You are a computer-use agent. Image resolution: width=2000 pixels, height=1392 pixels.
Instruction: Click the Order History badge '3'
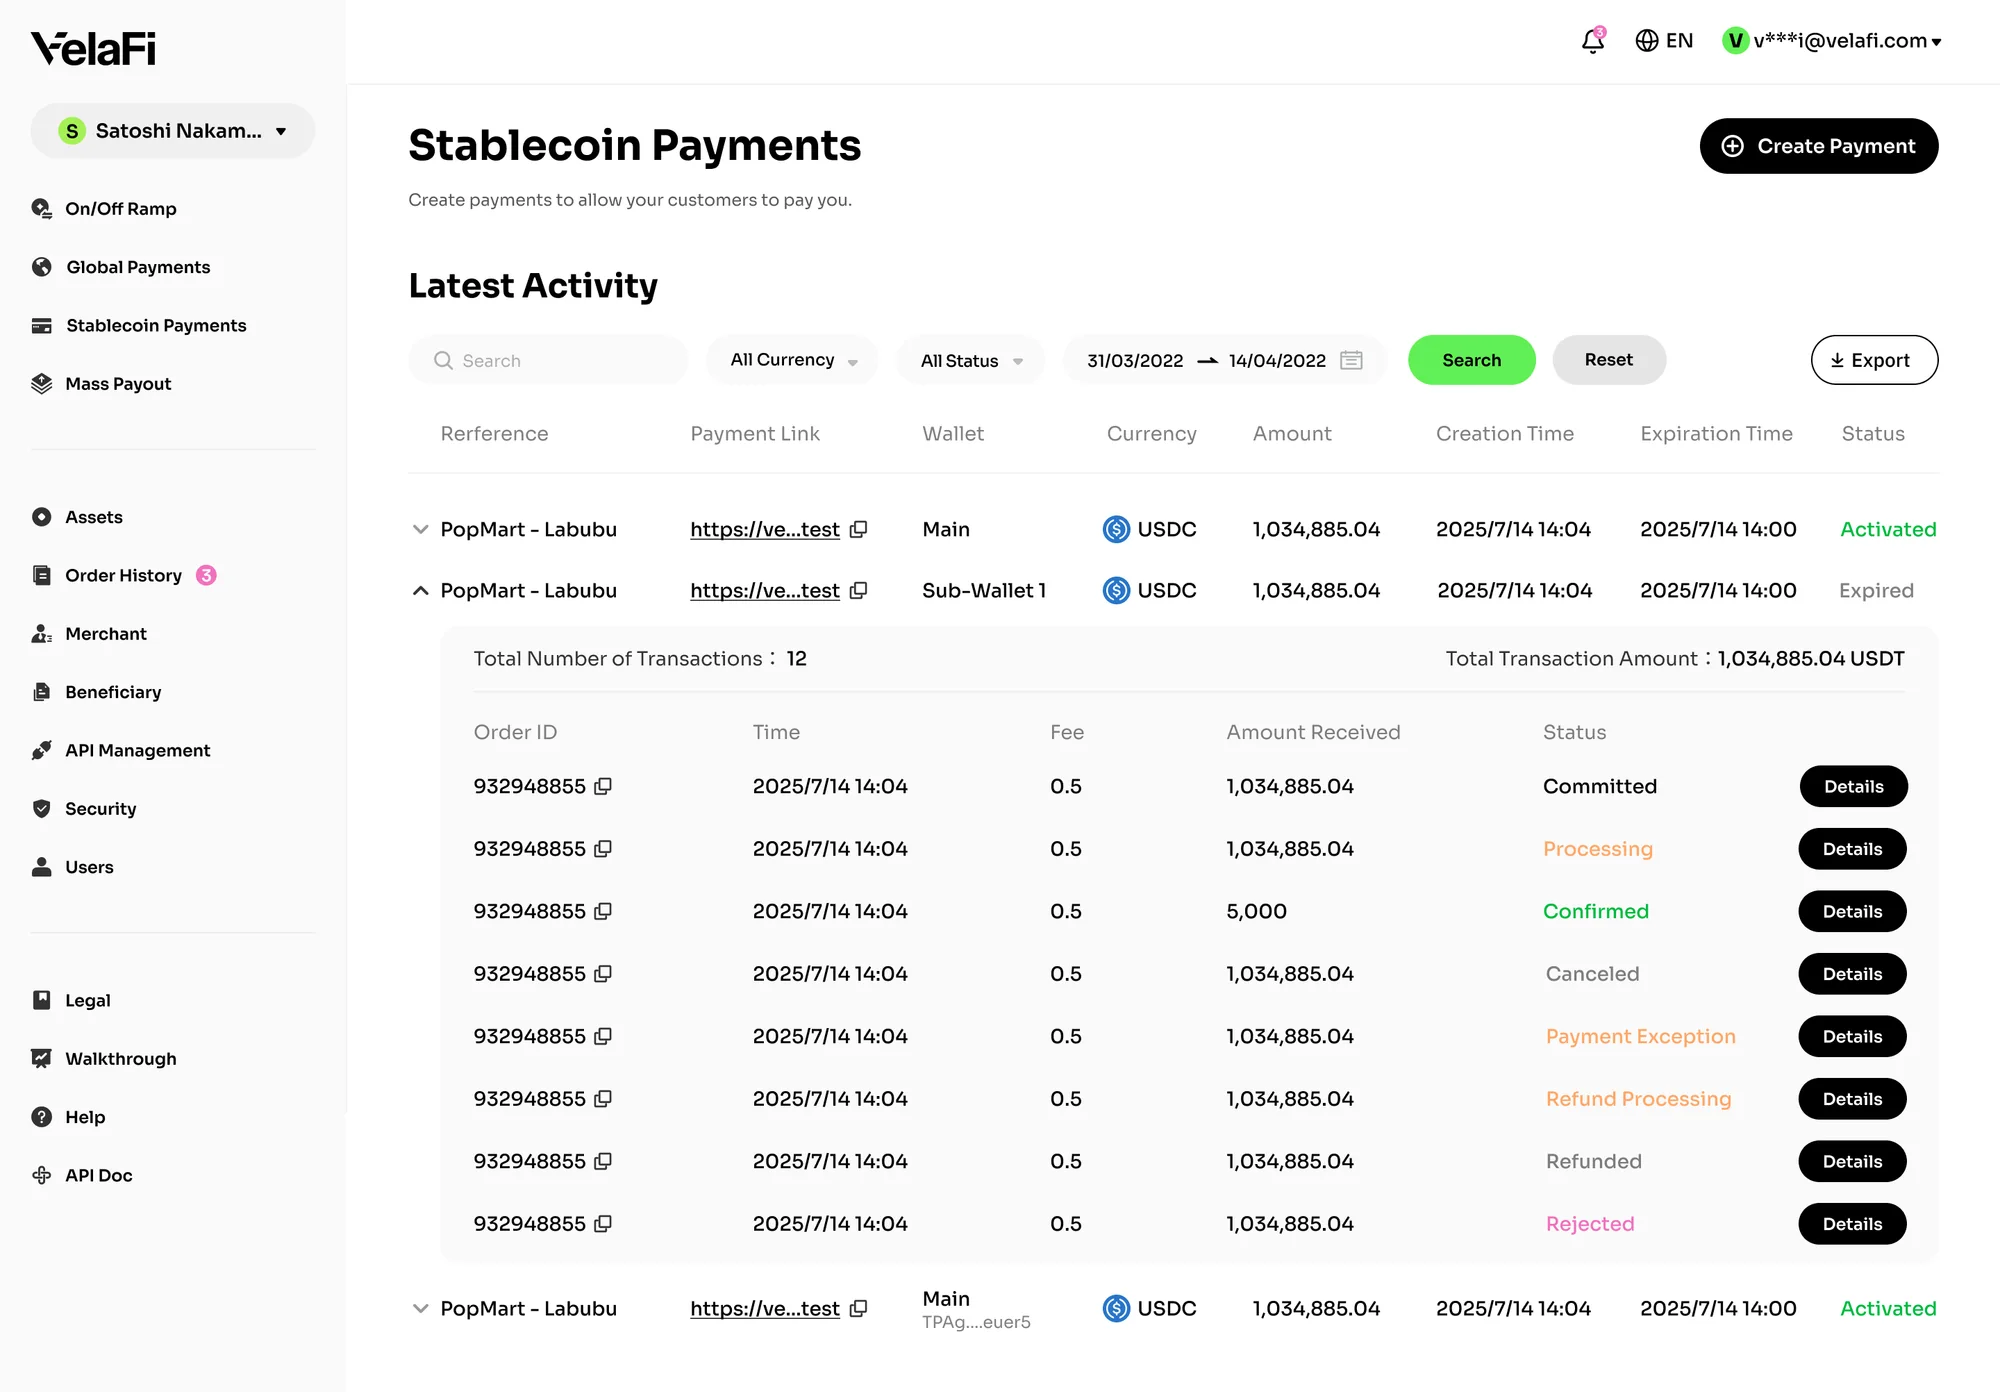coord(206,575)
